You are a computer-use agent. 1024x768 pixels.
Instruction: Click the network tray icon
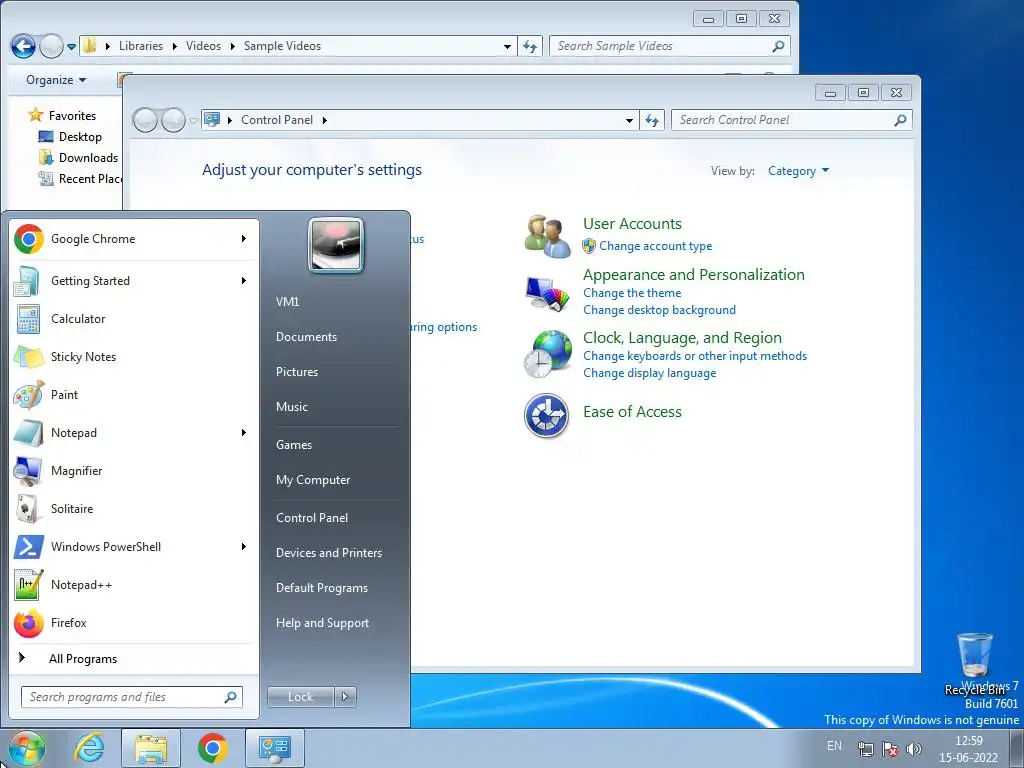tap(865, 749)
